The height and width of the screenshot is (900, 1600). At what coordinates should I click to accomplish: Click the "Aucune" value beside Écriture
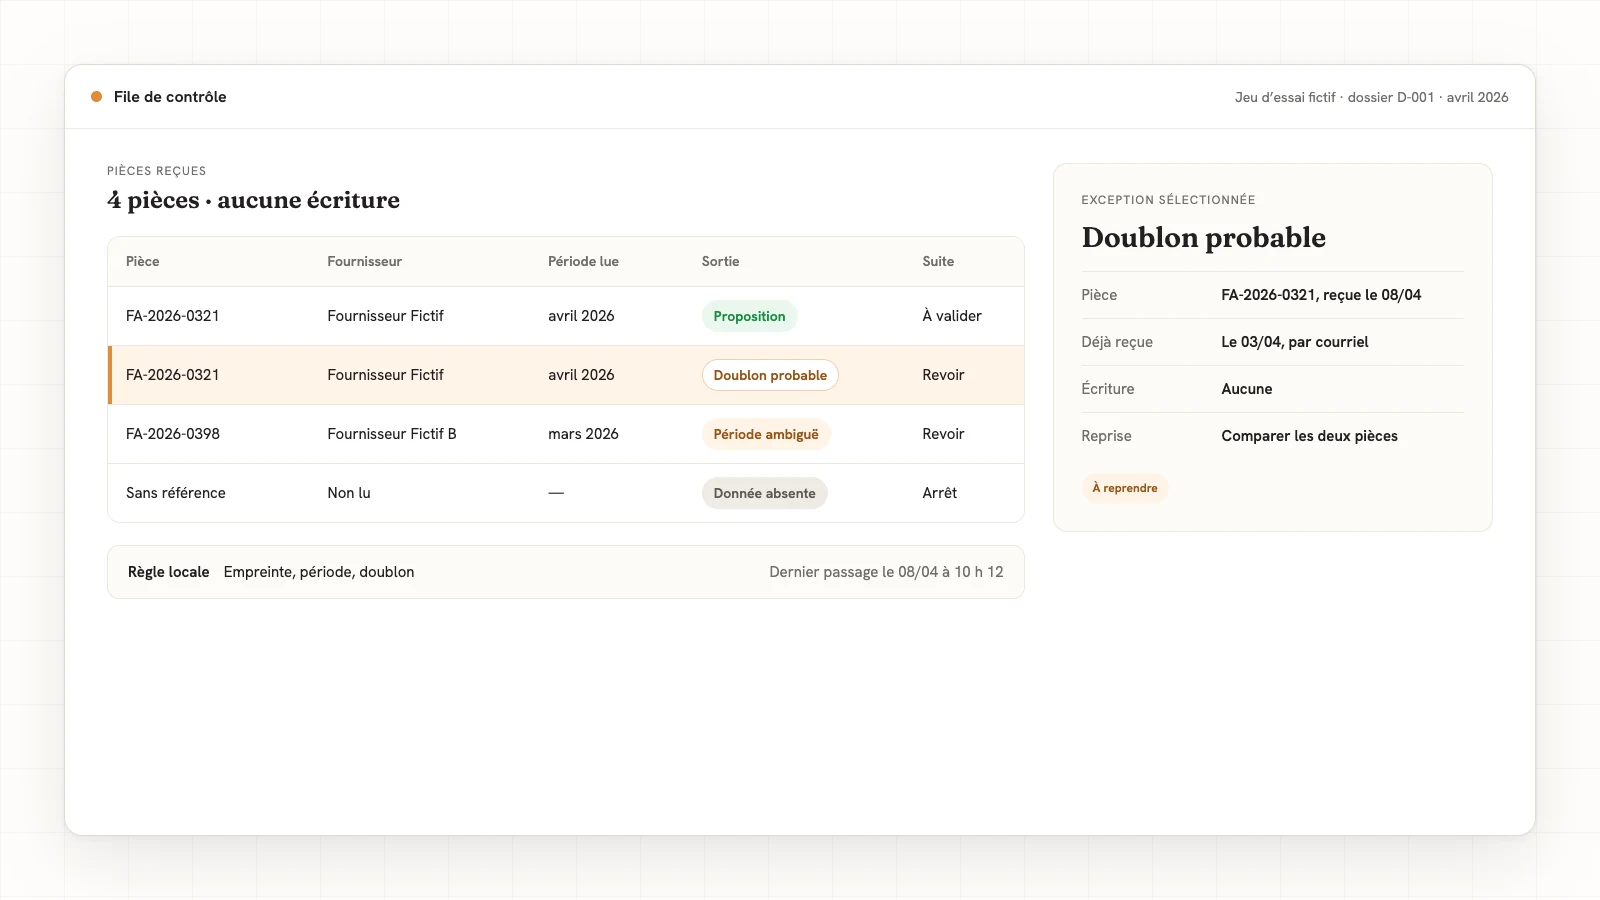click(x=1247, y=389)
